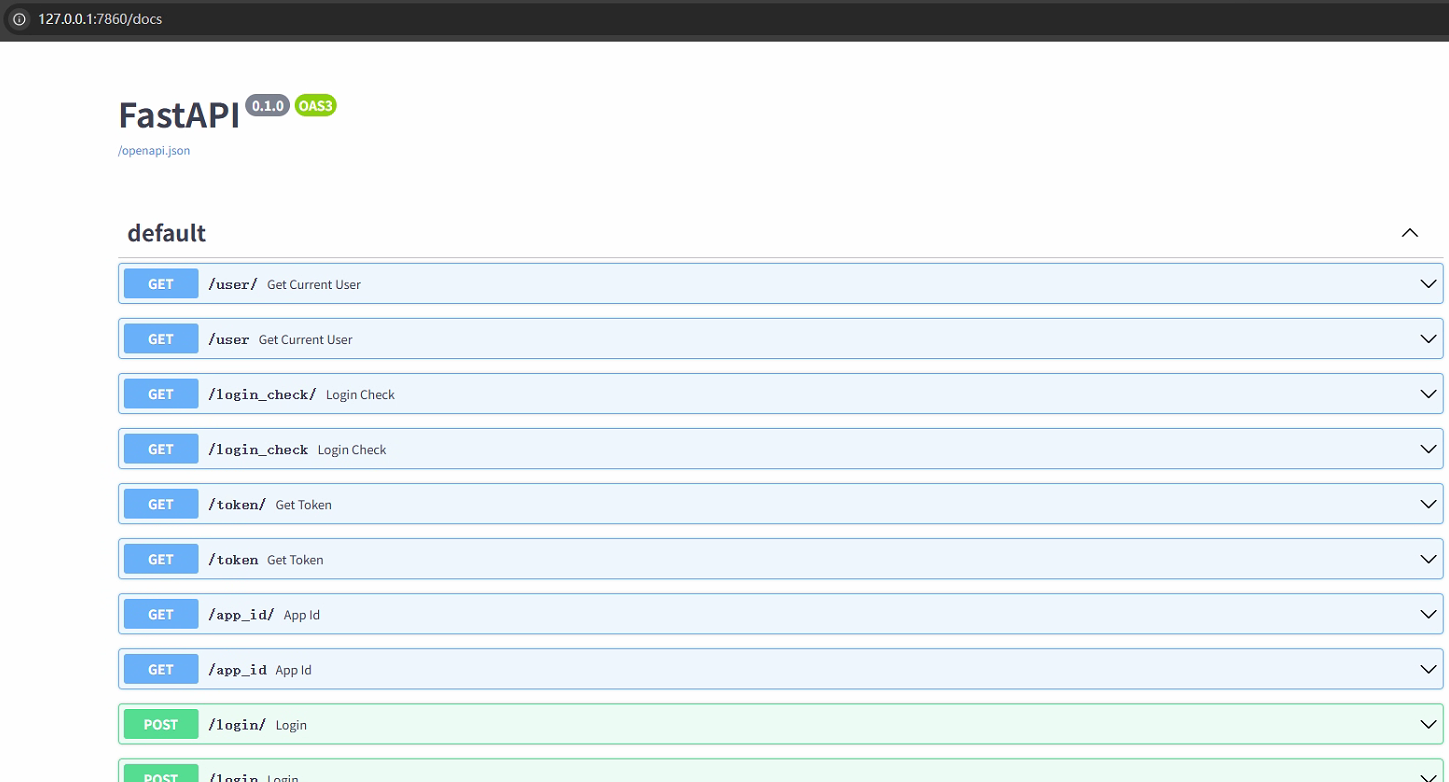Click the GET badge for /app_id/ endpoint
Image resolution: width=1449 pixels, height=782 pixels.
click(161, 614)
